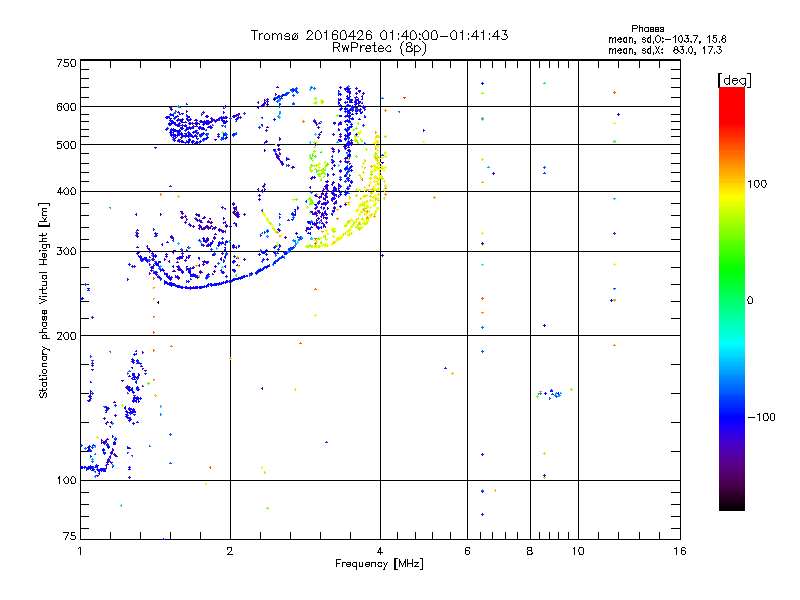This screenshot has height=600, width=800.
Task: Click the y-axis tick label '600'
Action: point(66,107)
